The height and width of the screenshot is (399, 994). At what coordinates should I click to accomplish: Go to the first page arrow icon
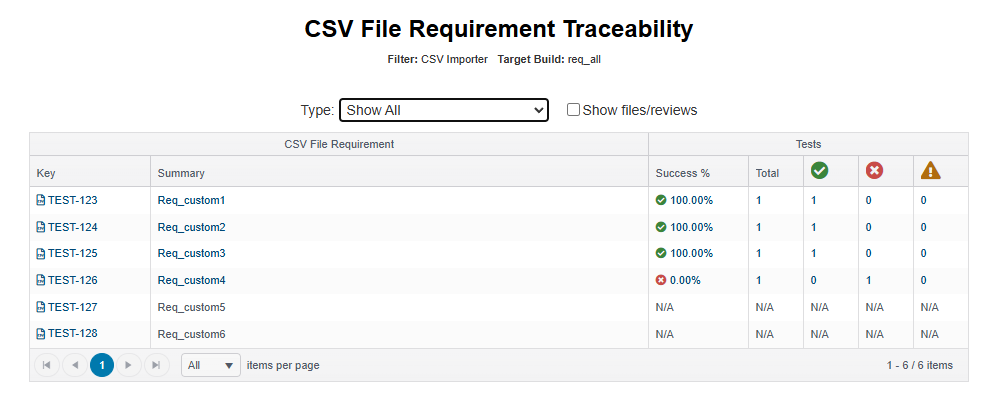[x=46, y=365]
